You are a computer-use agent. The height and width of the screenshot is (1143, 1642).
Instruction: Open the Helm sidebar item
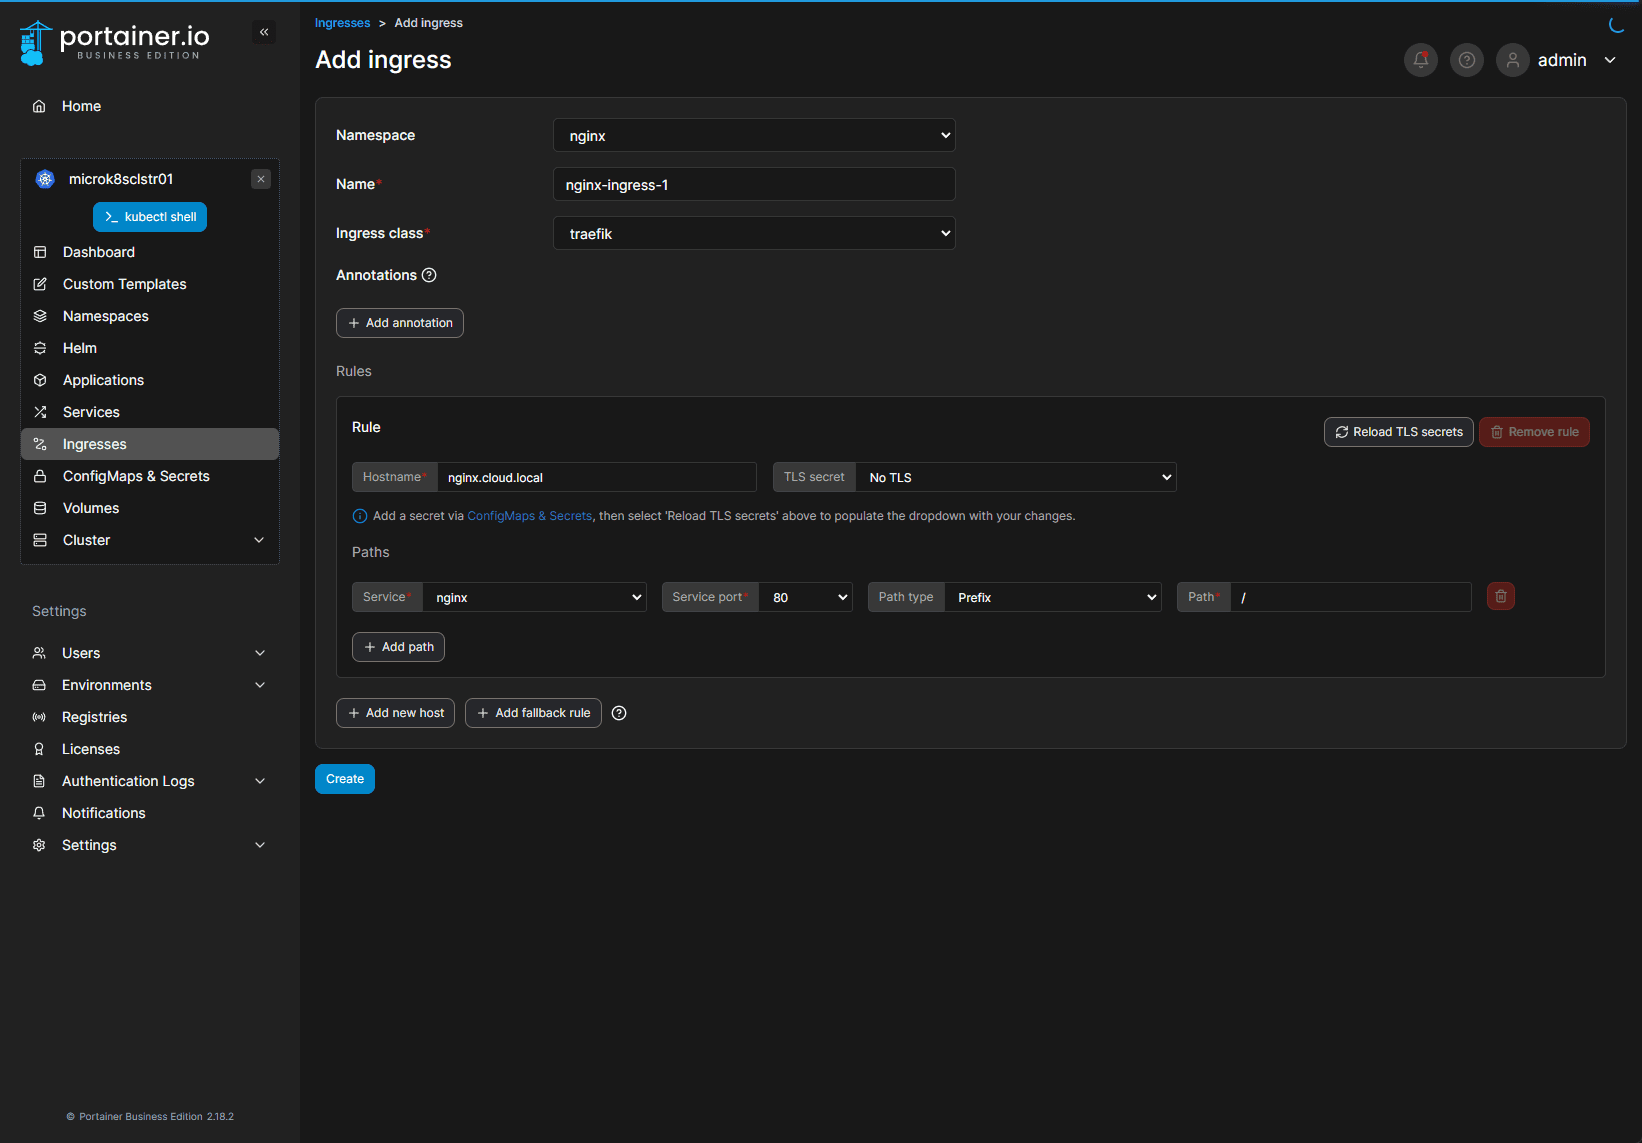80,348
